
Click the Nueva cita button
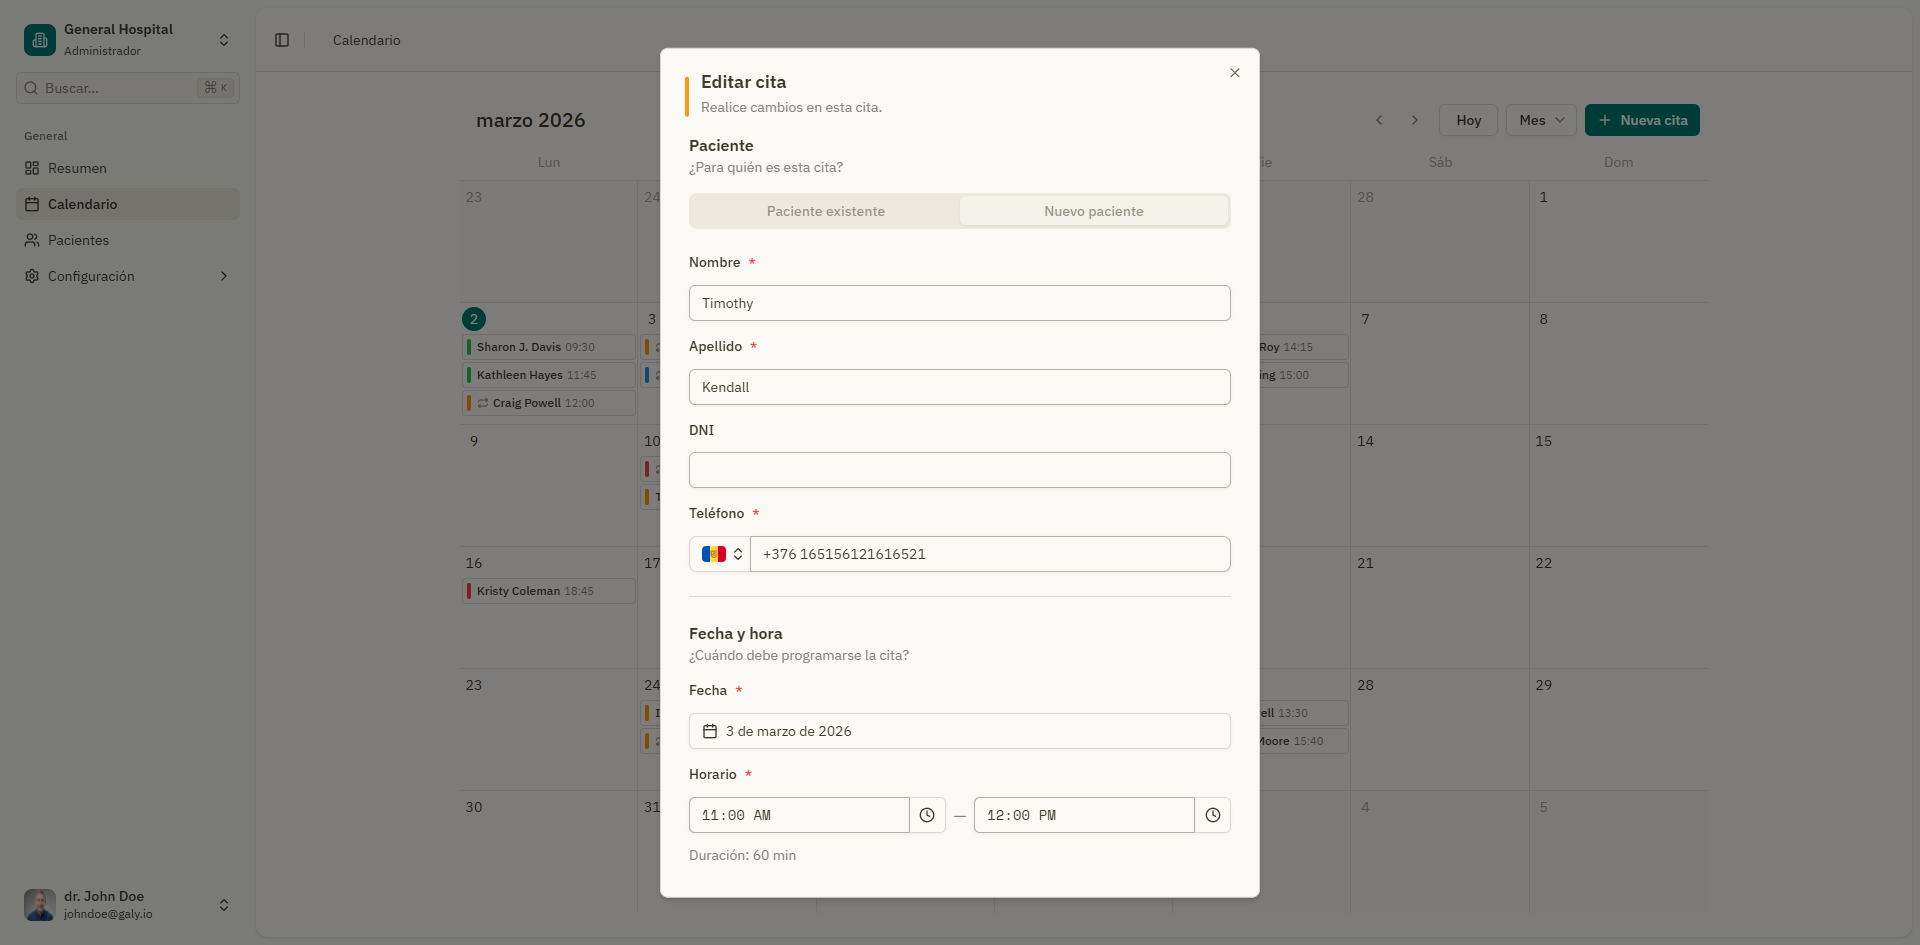pyautogui.click(x=1642, y=120)
